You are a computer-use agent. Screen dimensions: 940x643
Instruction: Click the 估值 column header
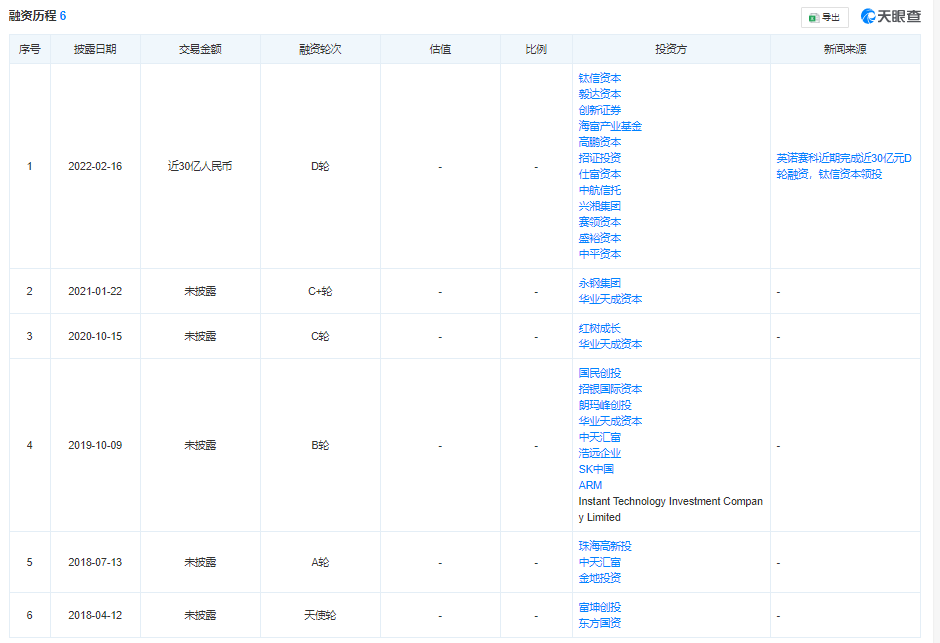[x=440, y=49]
